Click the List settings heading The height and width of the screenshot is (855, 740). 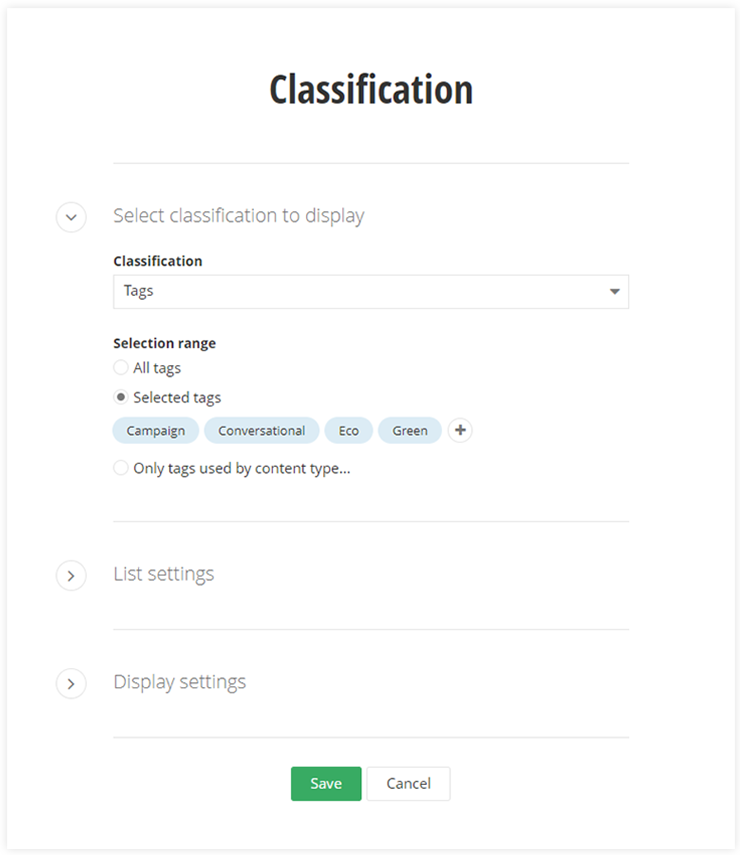click(x=164, y=574)
